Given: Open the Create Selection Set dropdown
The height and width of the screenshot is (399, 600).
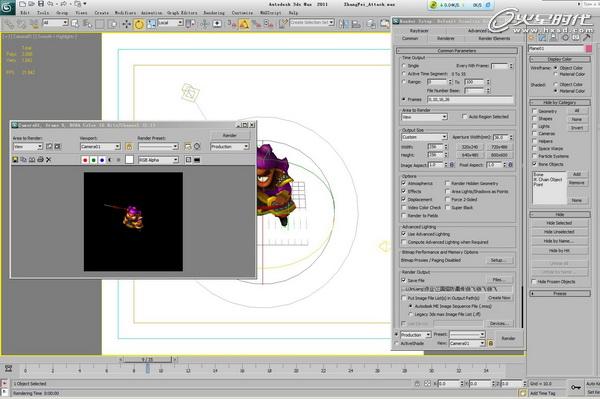Looking at the screenshot, I should point(312,23).
